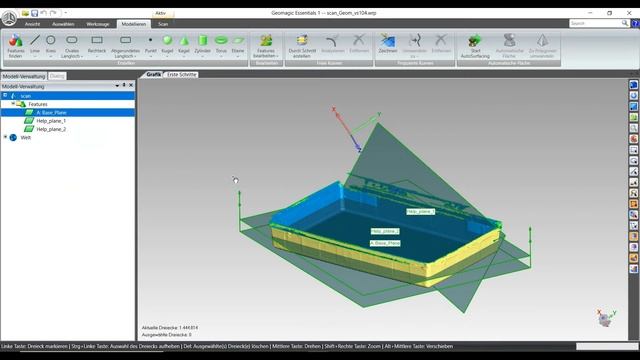The width and height of the screenshot is (640, 360).
Task: Expand the Linie dropdown arrow
Action: pos(35,56)
